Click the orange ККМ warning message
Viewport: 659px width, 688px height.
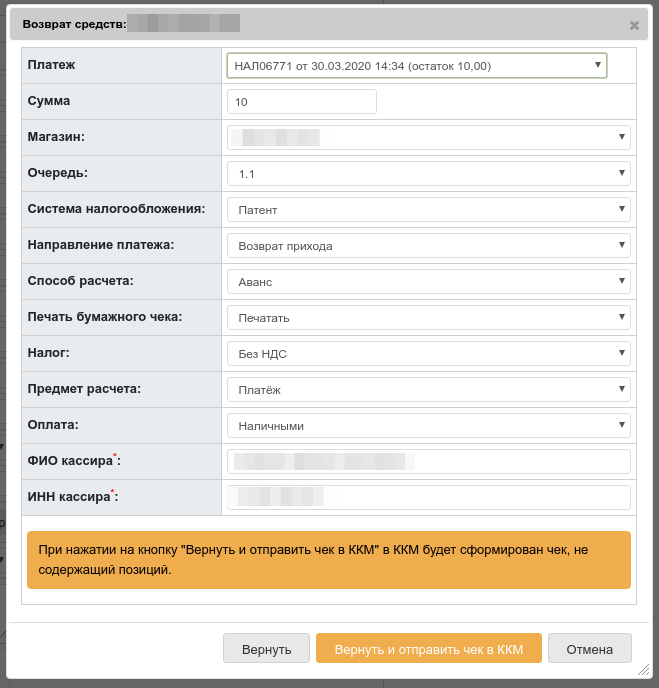click(x=329, y=560)
